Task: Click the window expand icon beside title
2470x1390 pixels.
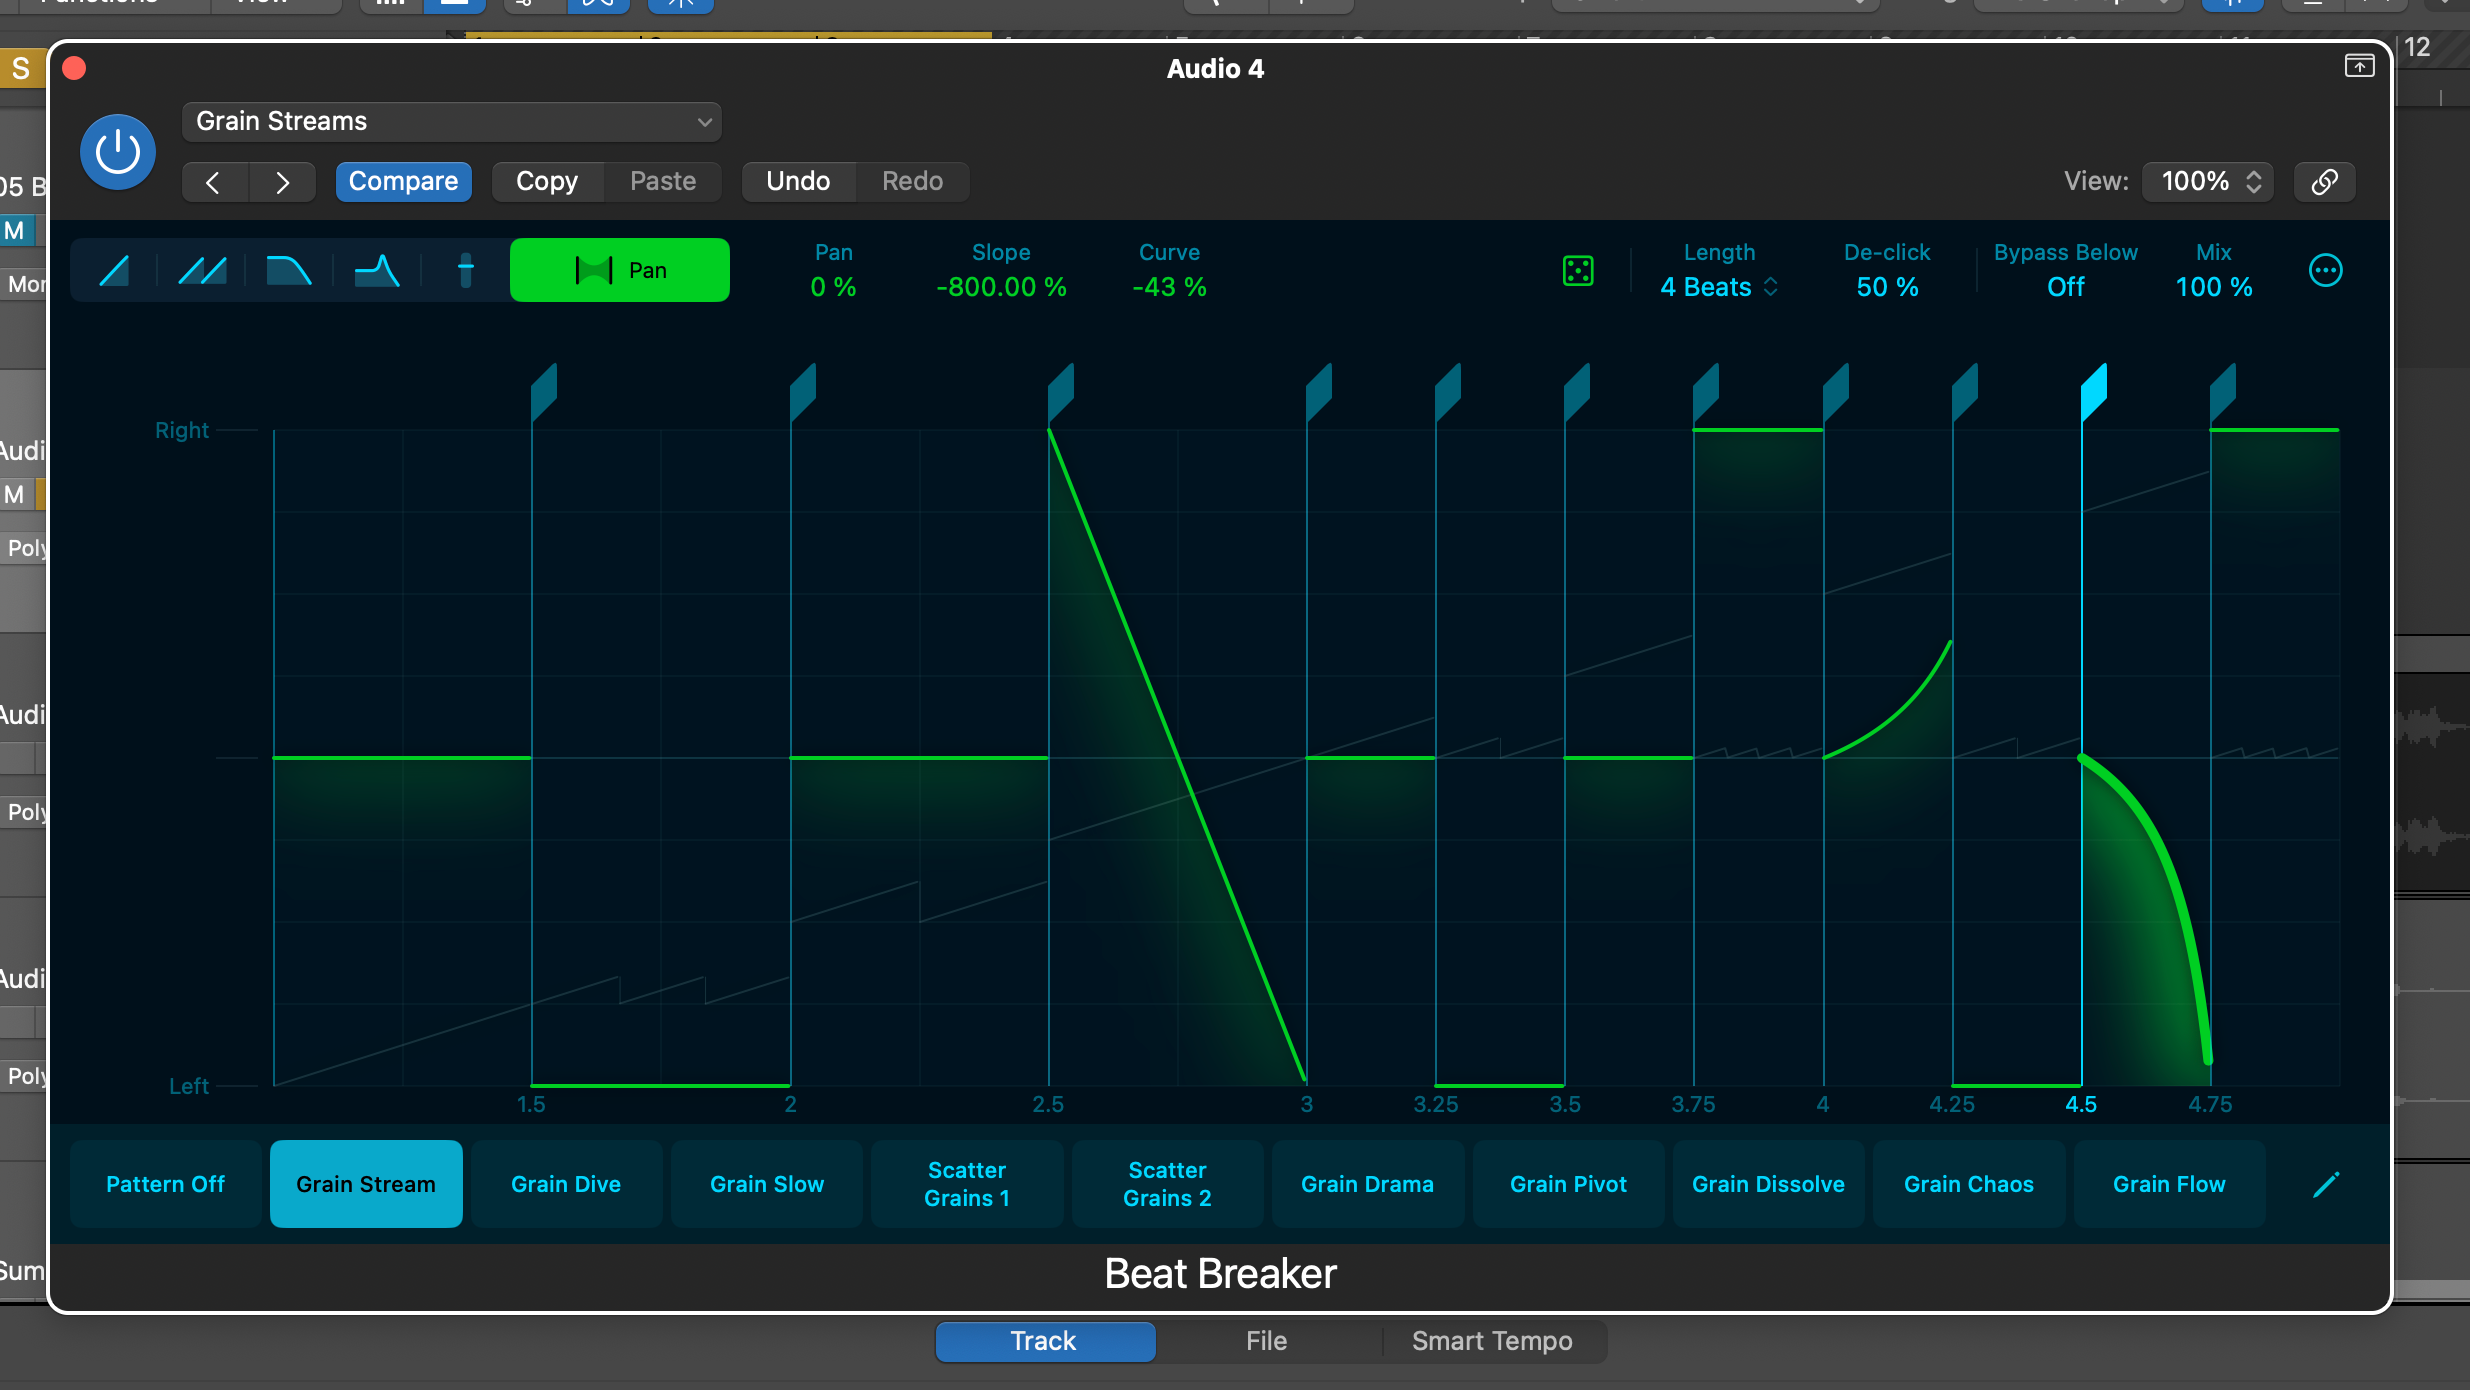Action: [2359, 66]
